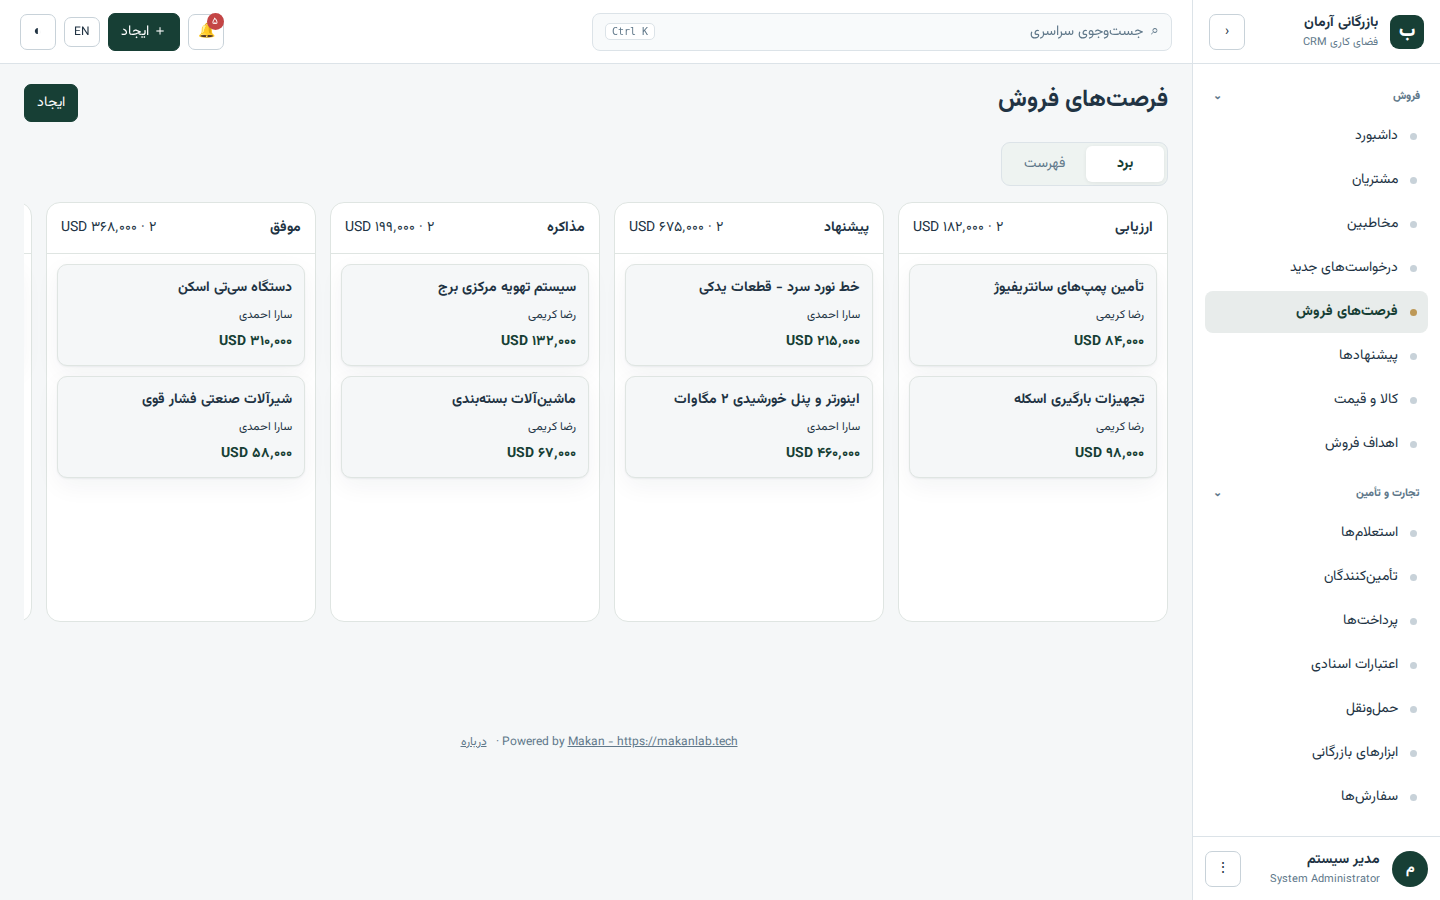1440x900 pixels.
Task: Open کالا و قیمت in sidebar
Action: click(x=1316, y=399)
